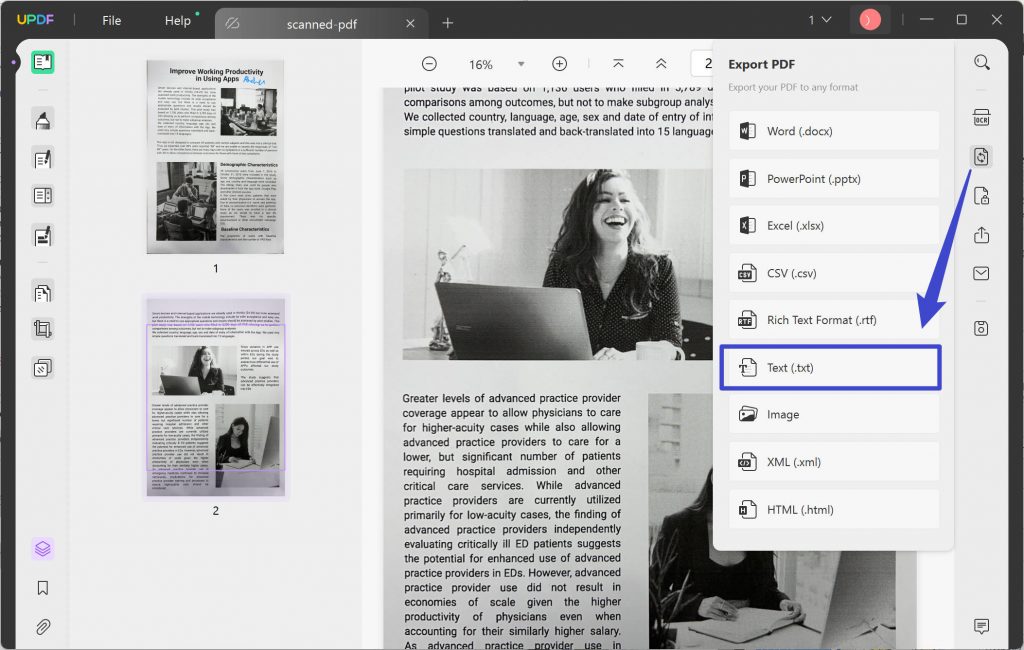Open the Fill and Sign form tool
The image size is (1024, 650).
pyautogui.click(x=43, y=236)
